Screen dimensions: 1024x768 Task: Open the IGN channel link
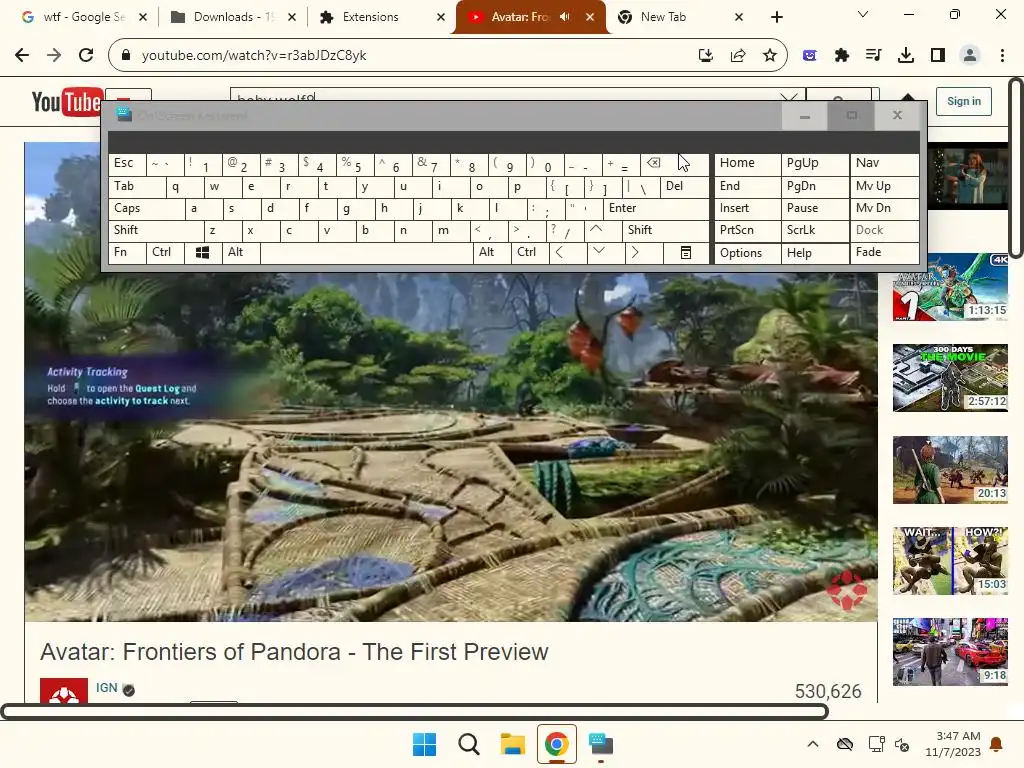click(x=106, y=688)
